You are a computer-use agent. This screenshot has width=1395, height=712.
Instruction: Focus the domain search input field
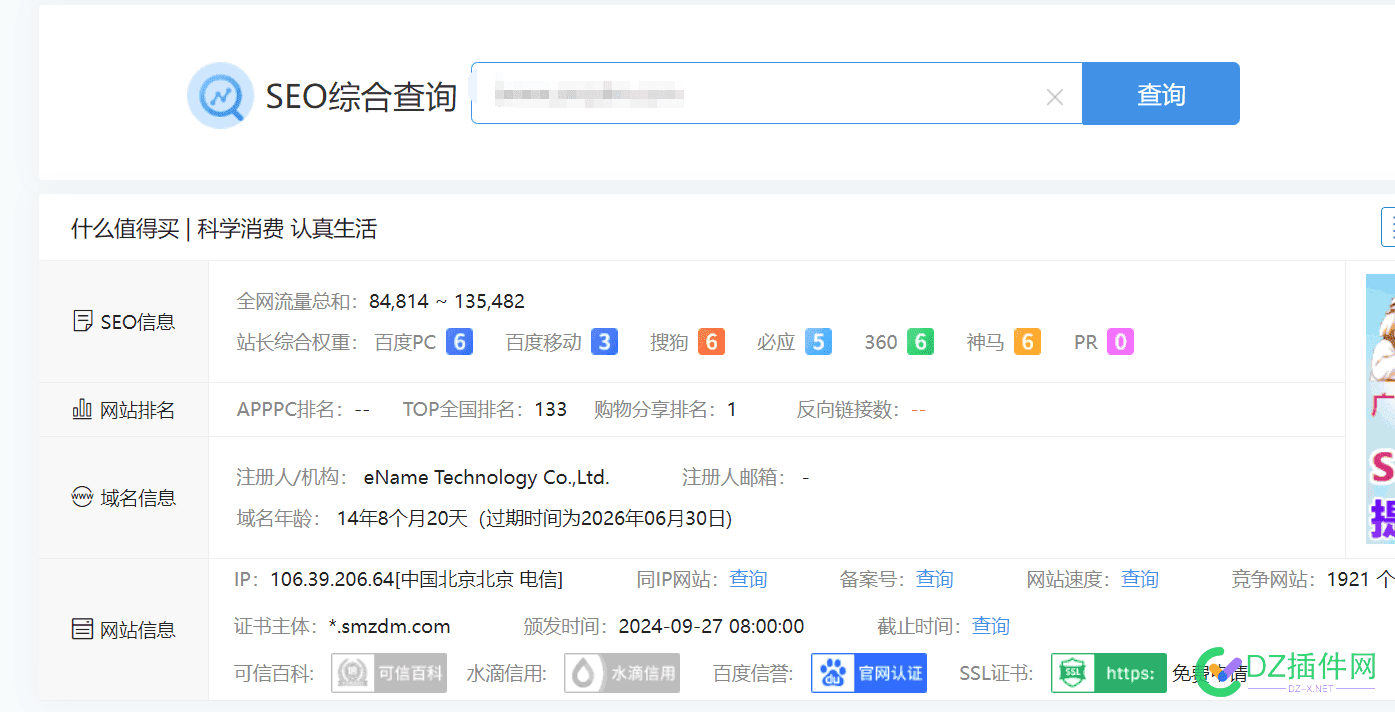pyautogui.click(x=776, y=94)
